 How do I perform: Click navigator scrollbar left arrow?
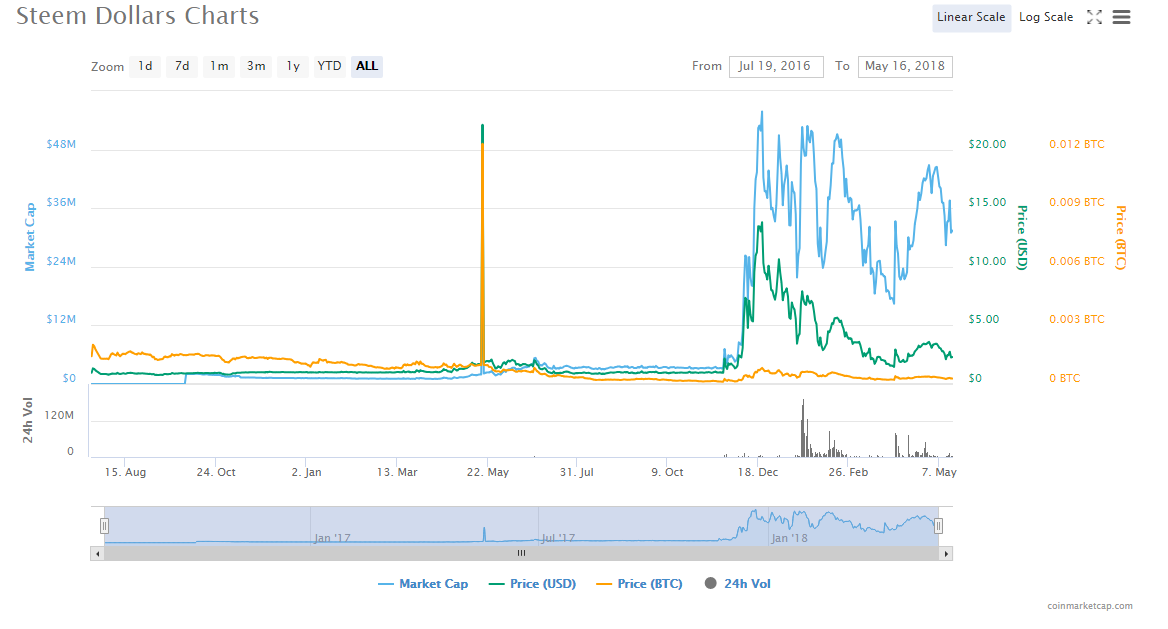98,553
